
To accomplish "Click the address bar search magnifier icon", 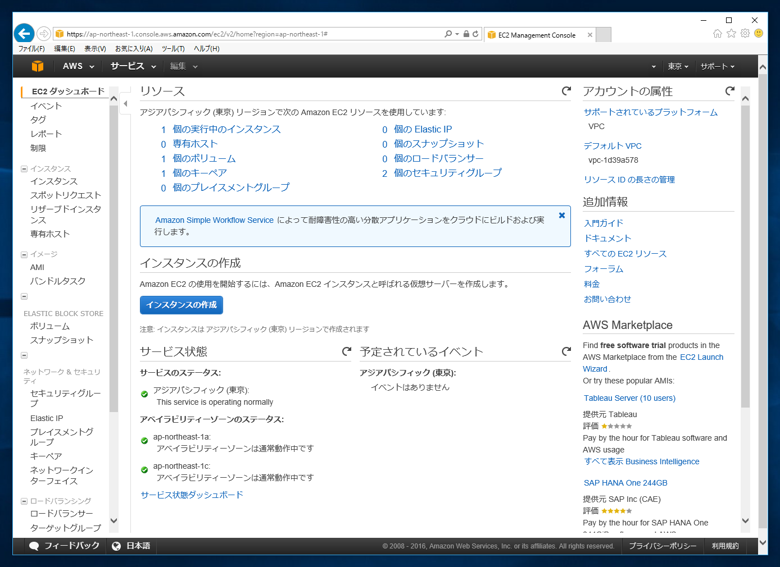I will [x=448, y=34].
